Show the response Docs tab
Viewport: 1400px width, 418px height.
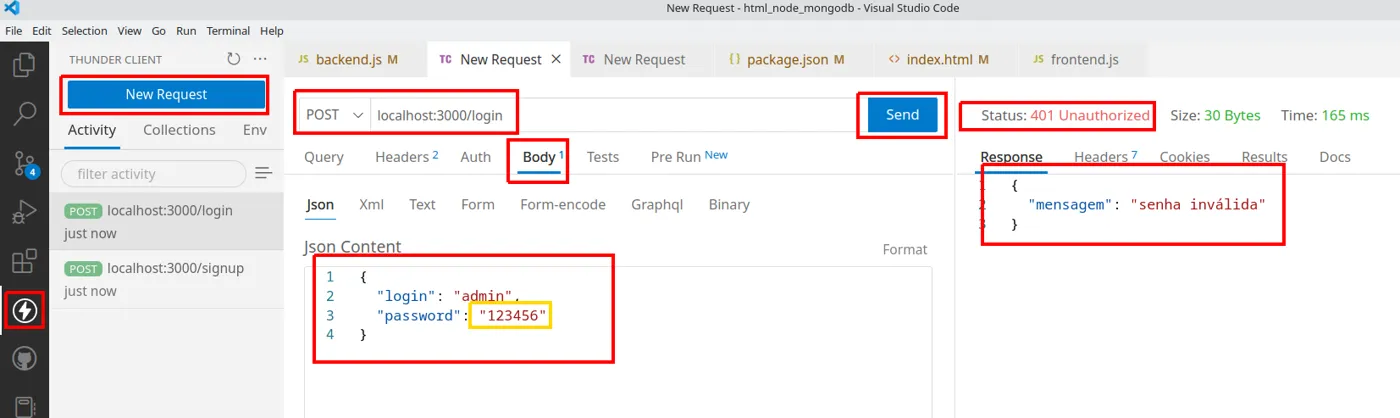[1335, 157]
